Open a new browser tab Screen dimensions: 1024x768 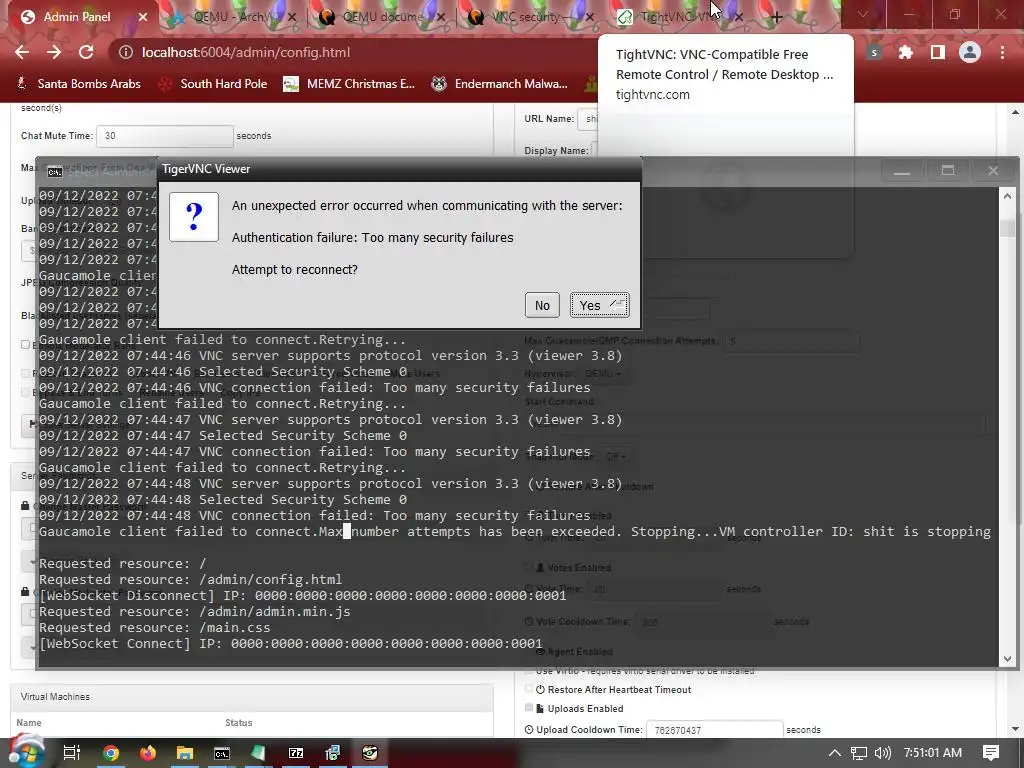click(776, 18)
